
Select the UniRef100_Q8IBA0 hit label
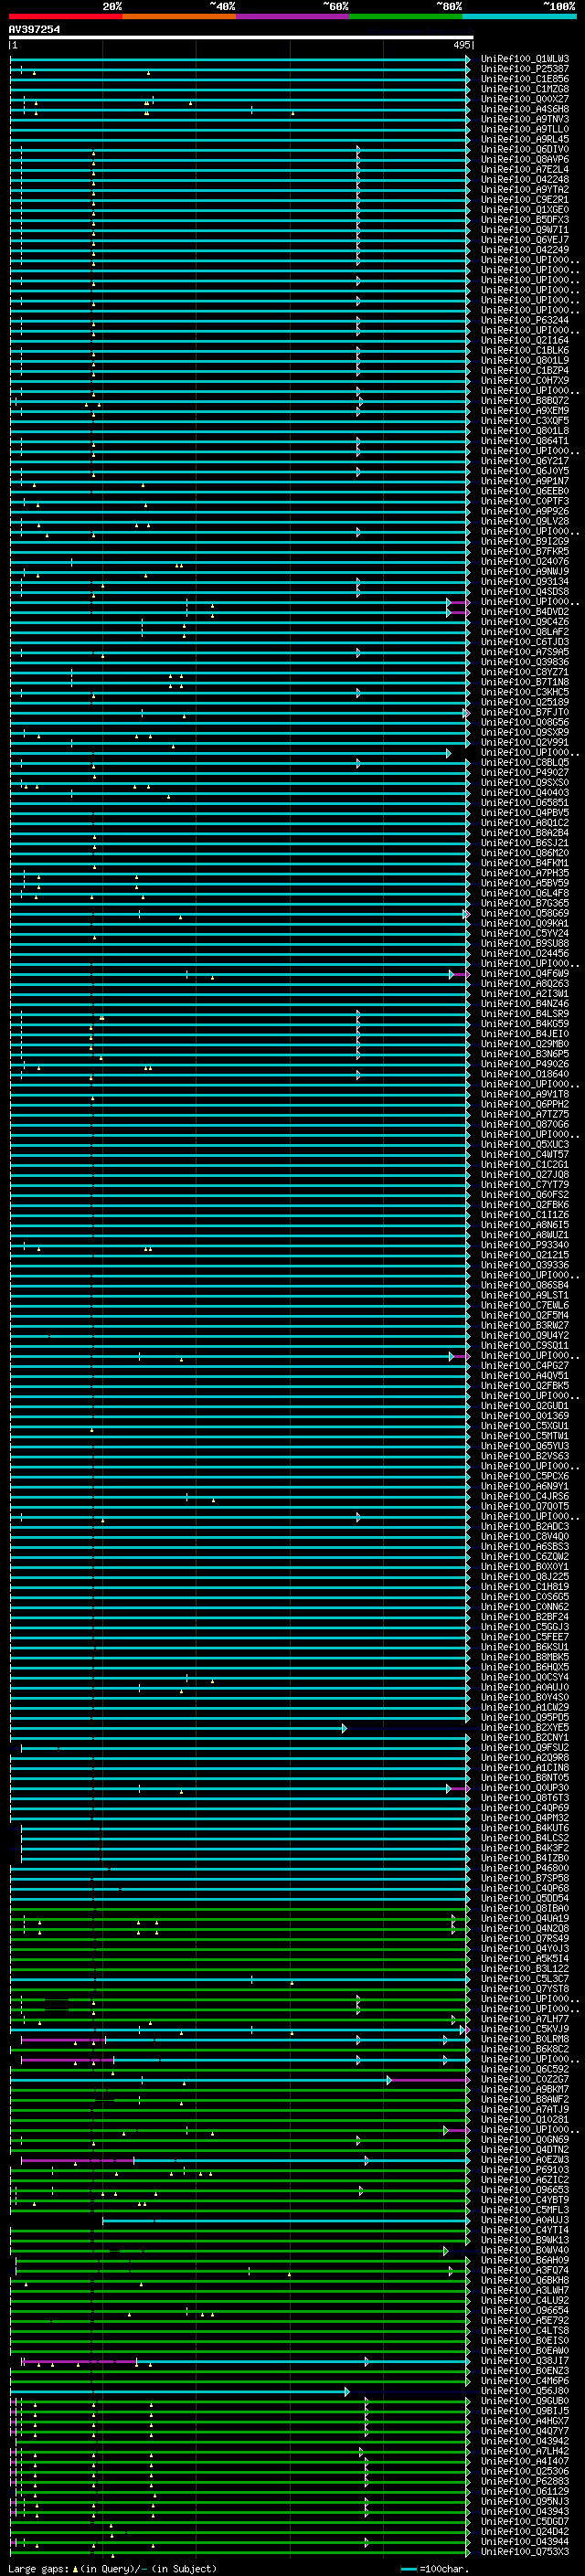(x=525, y=1909)
